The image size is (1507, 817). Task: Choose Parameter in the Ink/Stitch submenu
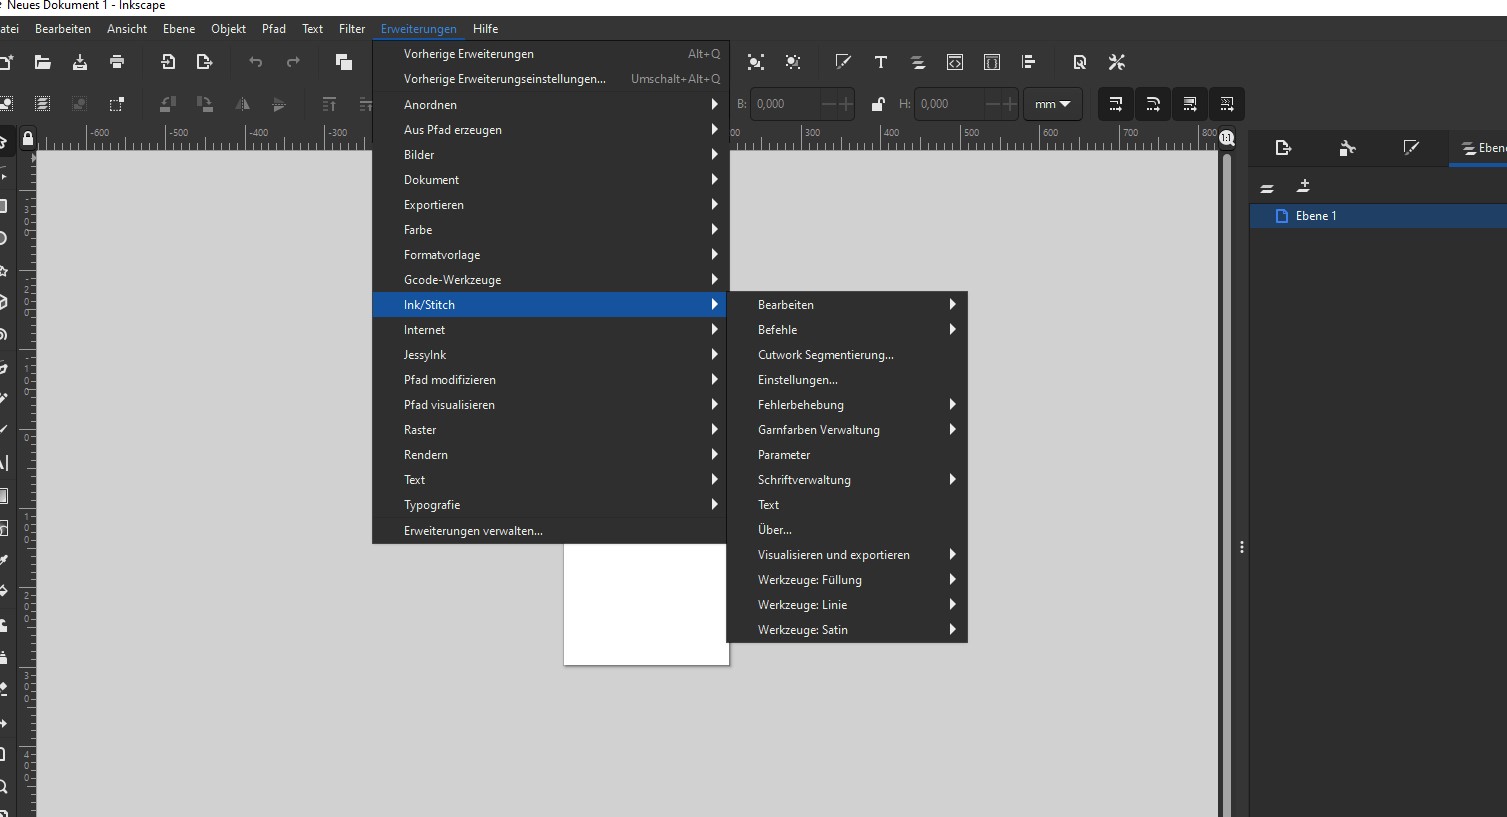783,454
